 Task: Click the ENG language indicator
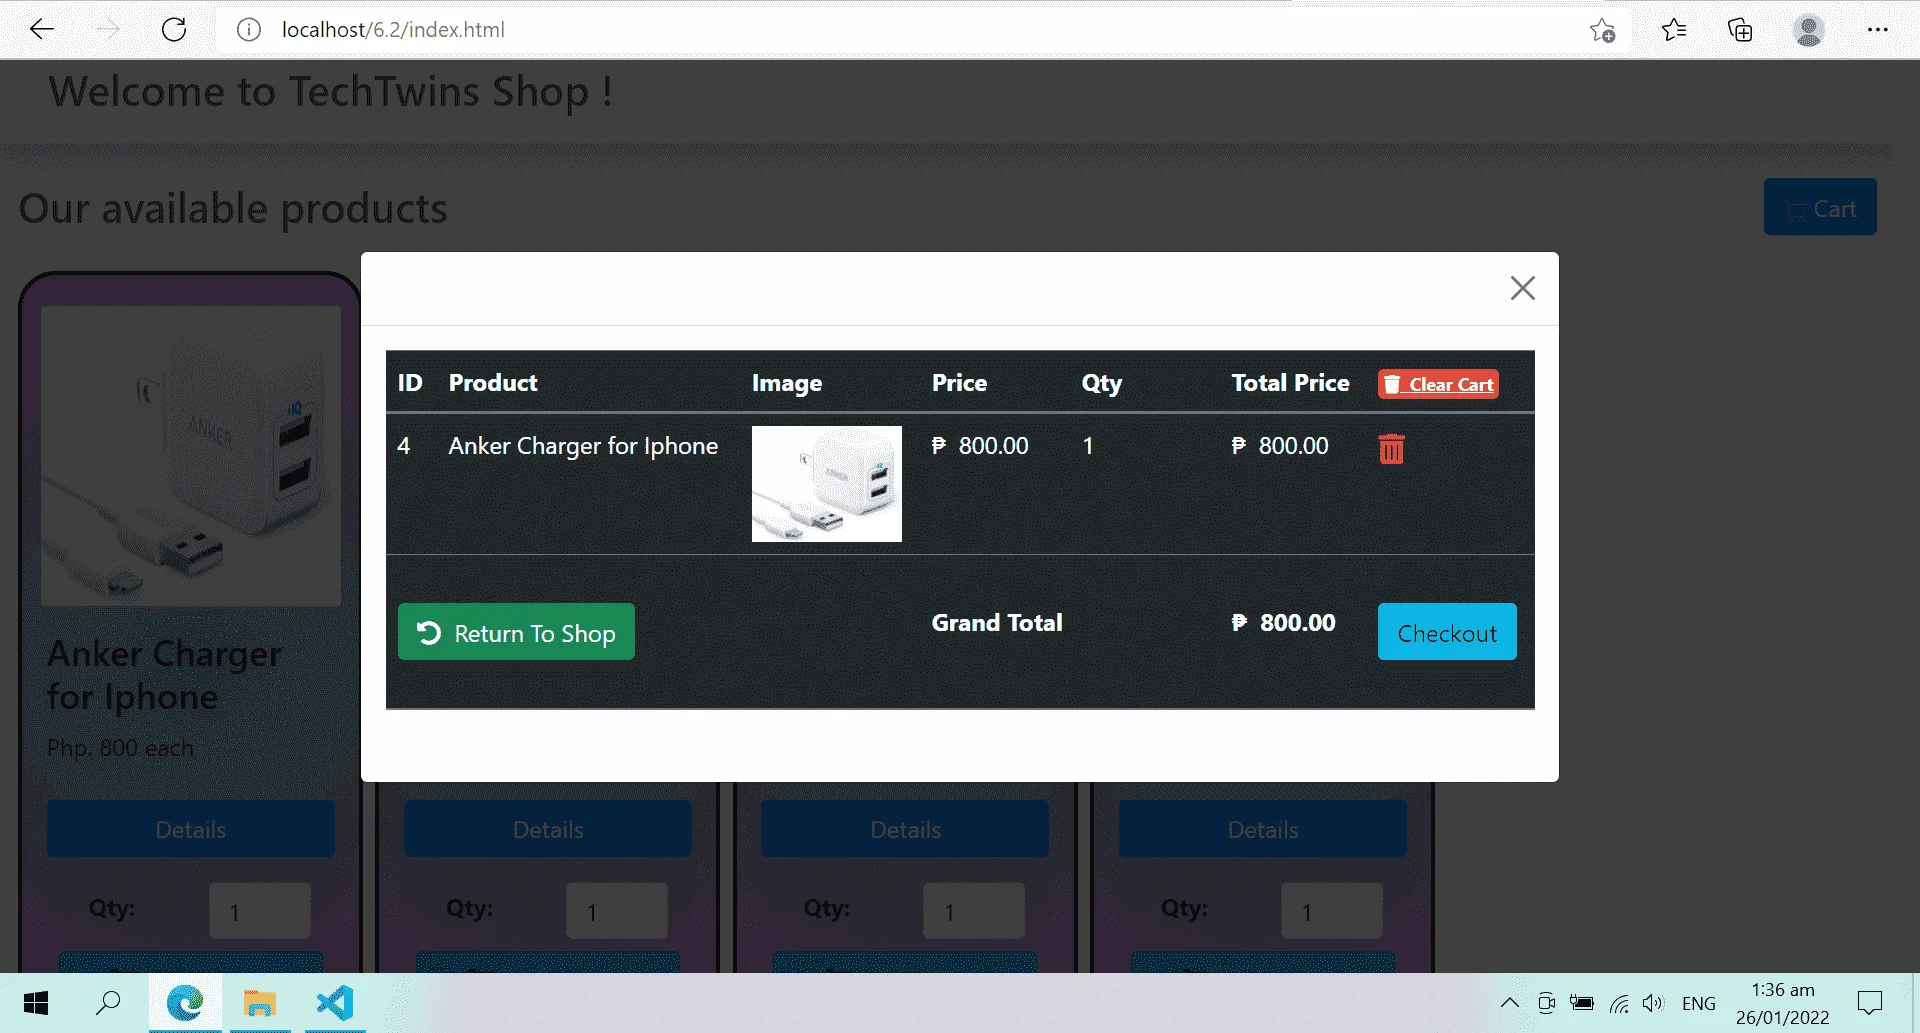[x=1698, y=1003]
